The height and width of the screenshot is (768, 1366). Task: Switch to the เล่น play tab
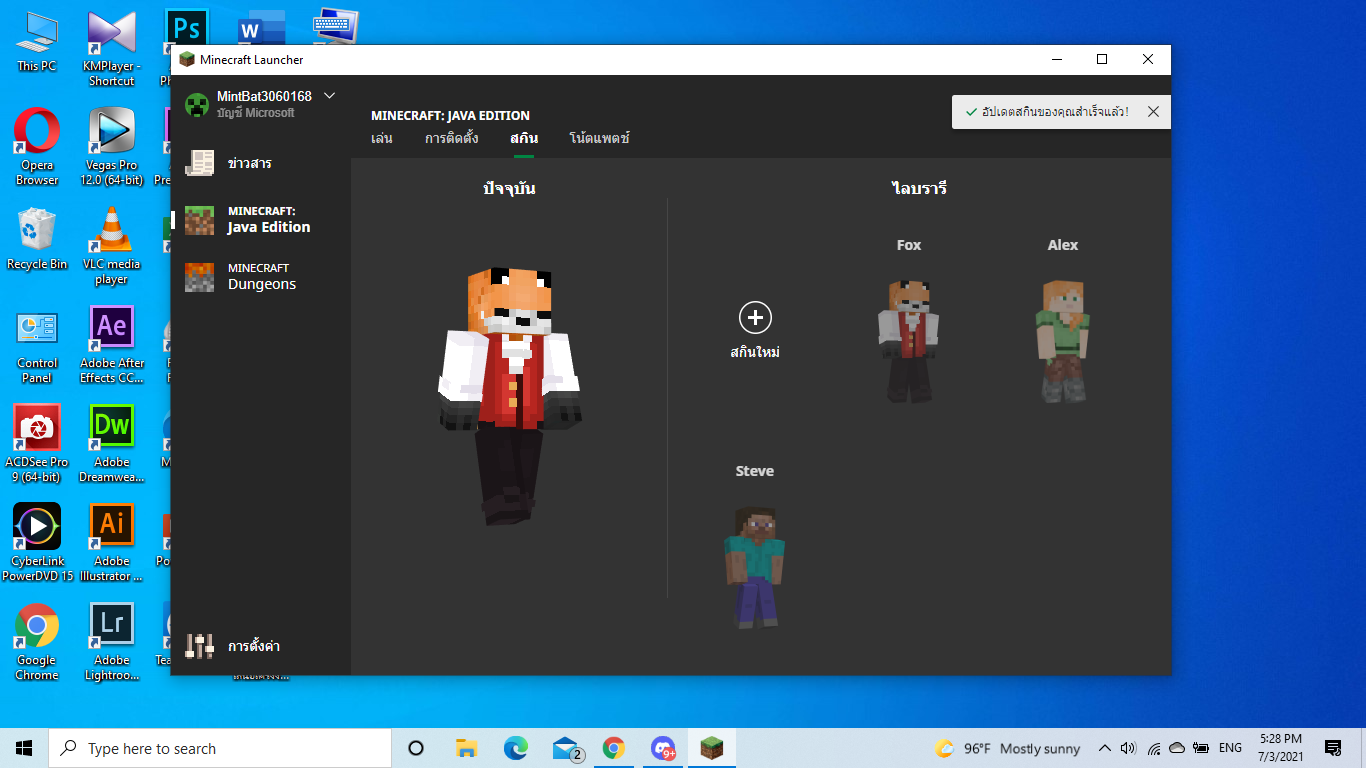[x=381, y=138]
